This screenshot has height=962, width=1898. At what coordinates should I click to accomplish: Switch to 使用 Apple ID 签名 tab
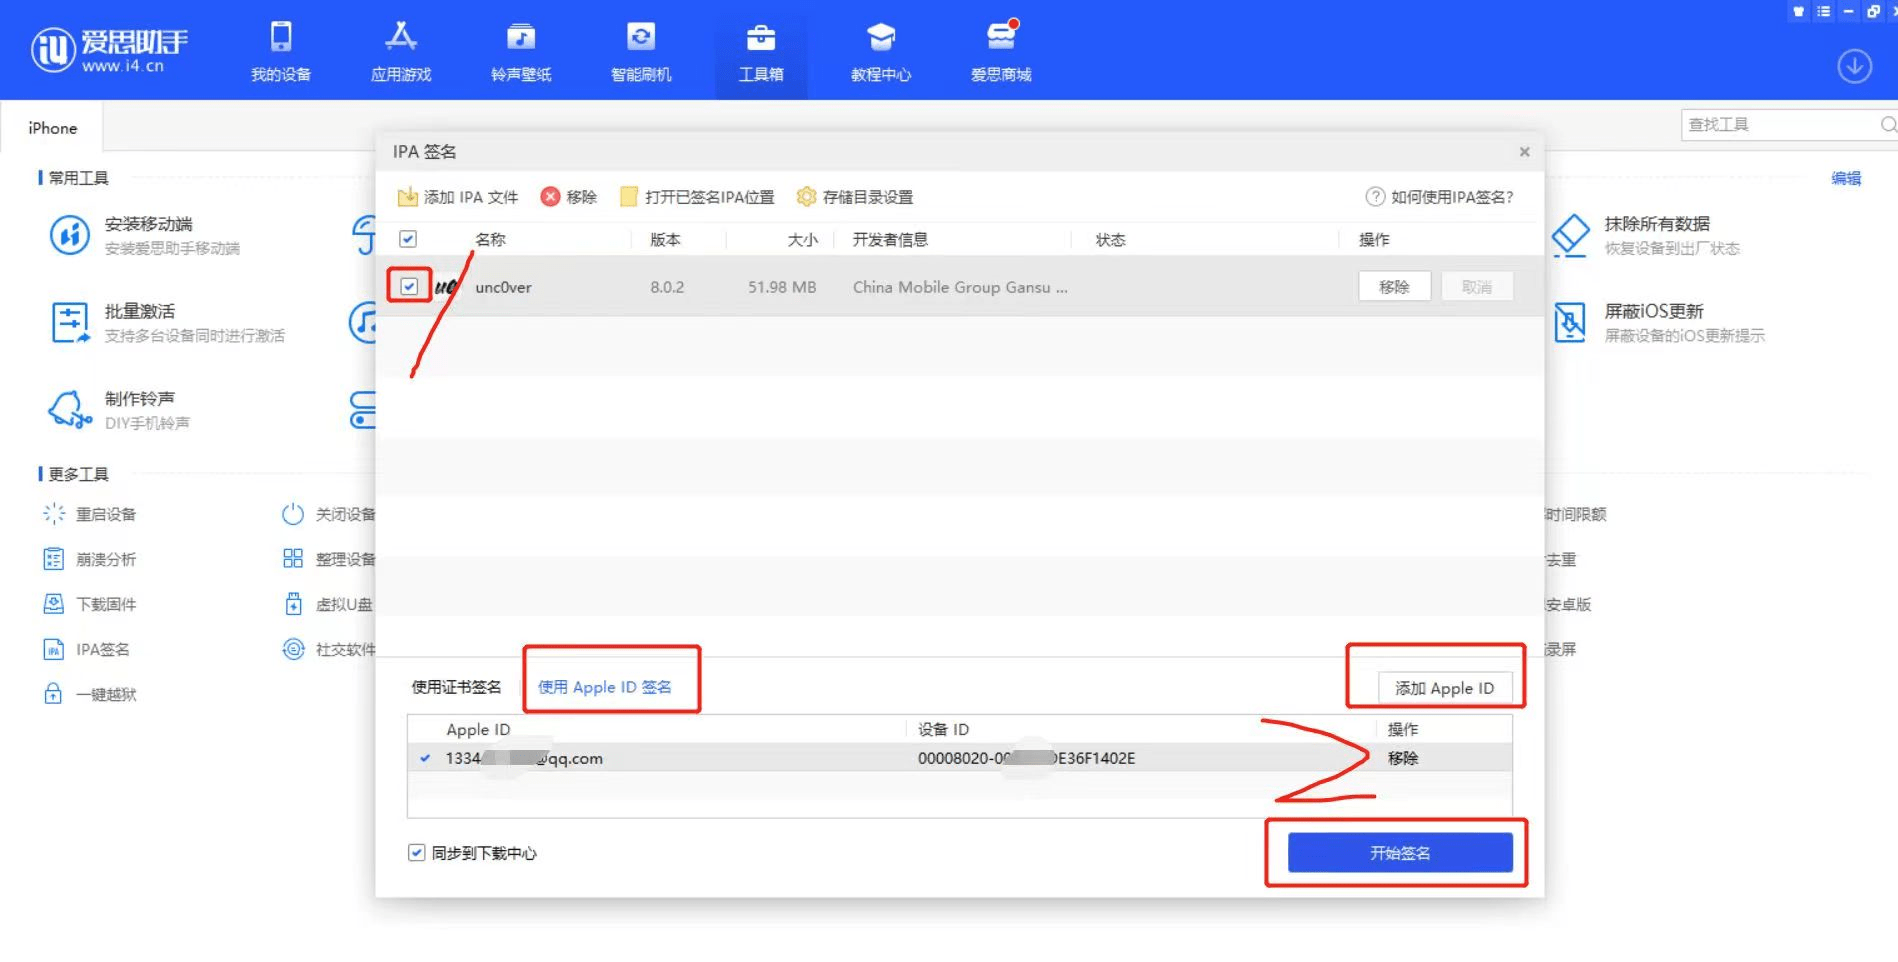(605, 687)
